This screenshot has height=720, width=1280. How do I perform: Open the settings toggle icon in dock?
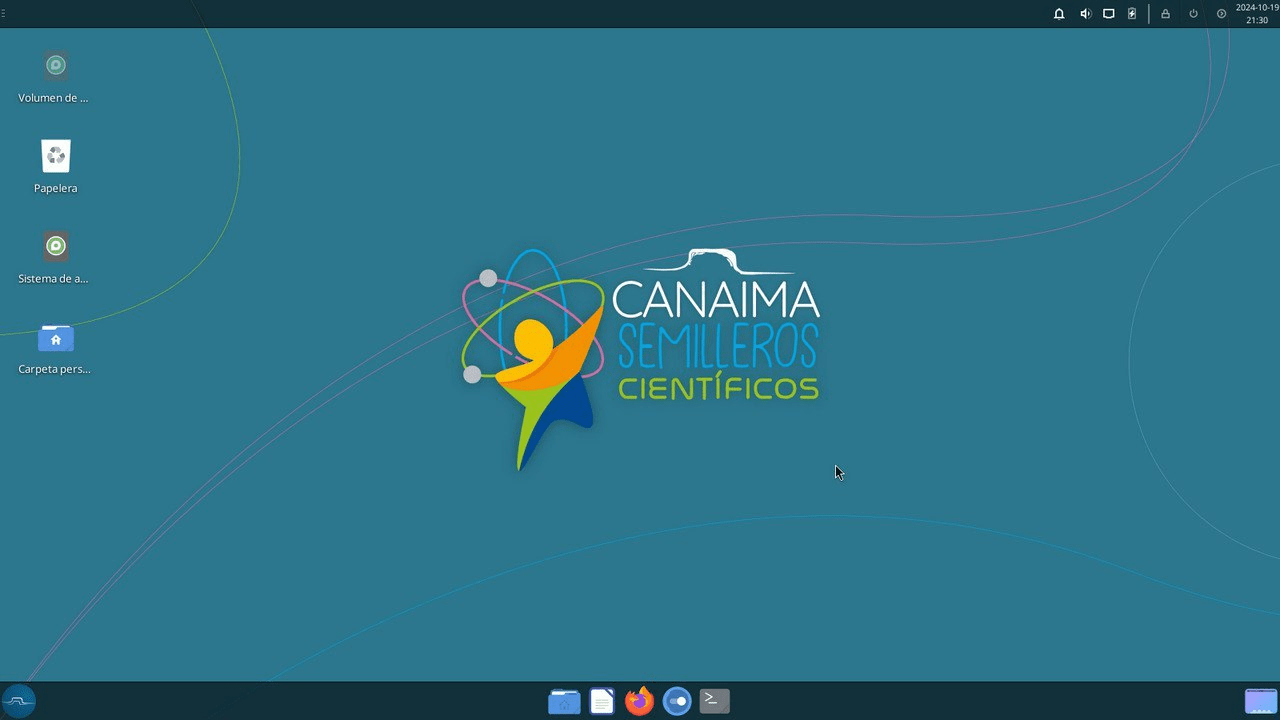[677, 701]
